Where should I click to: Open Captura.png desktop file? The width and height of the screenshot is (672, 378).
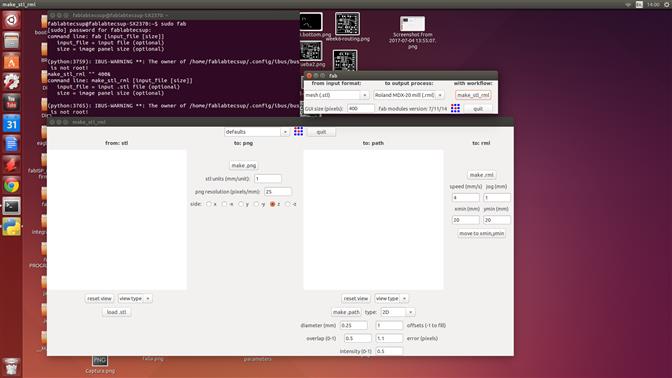click(100, 364)
